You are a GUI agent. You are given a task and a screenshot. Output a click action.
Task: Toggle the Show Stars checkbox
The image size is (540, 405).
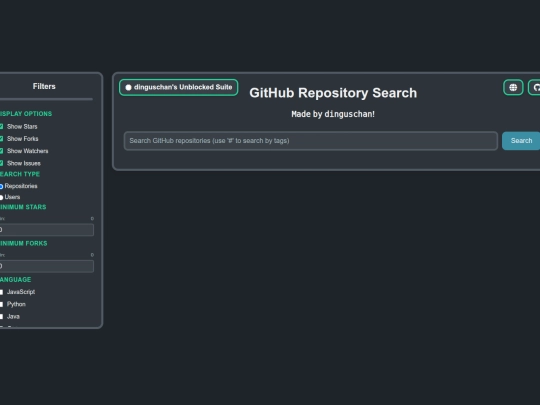pyautogui.click(x=1, y=127)
